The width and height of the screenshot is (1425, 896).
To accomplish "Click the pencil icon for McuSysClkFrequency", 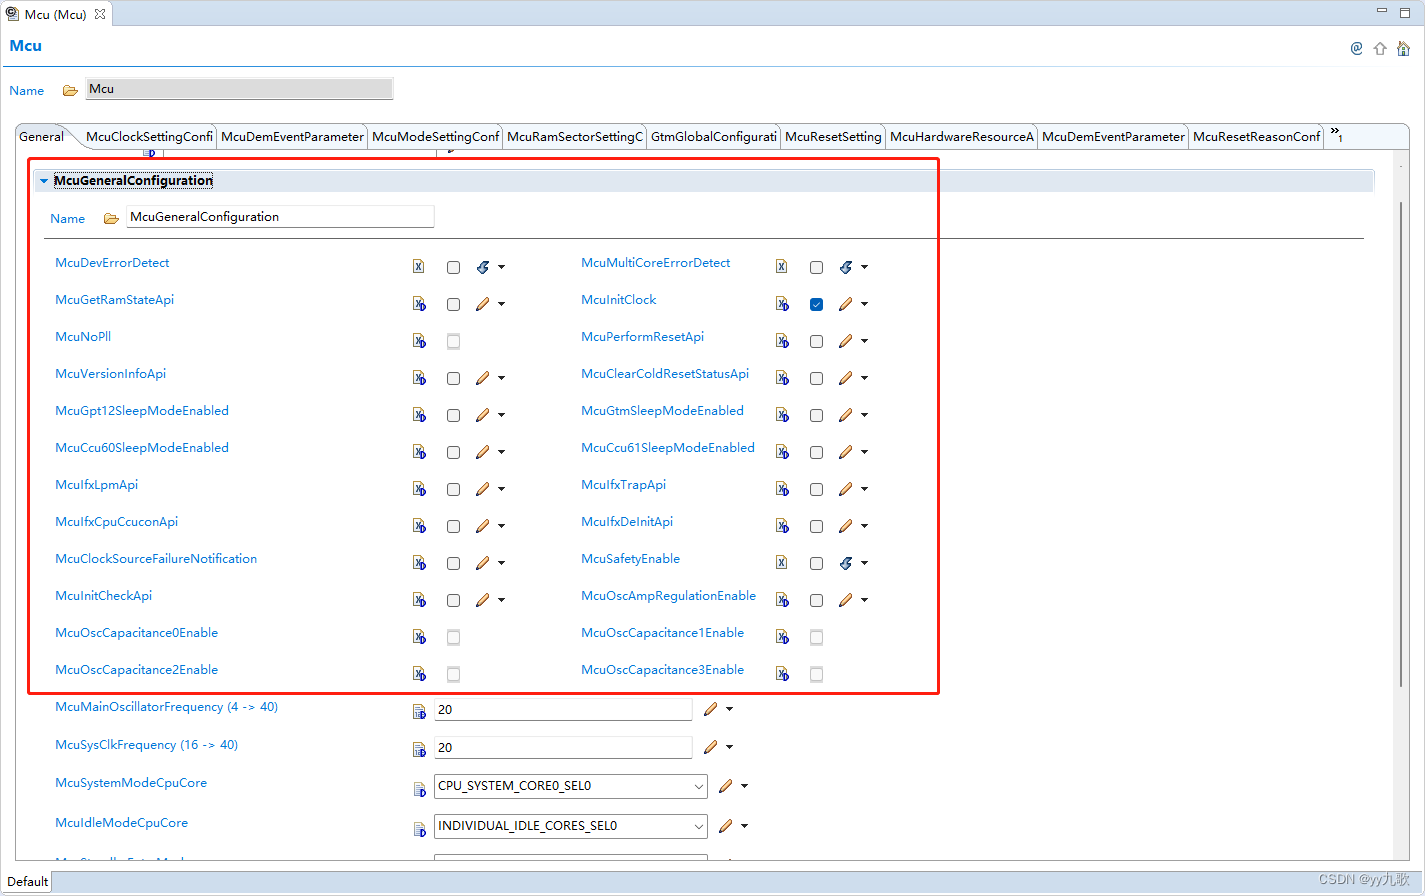I will pyautogui.click(x=711, y=747).
